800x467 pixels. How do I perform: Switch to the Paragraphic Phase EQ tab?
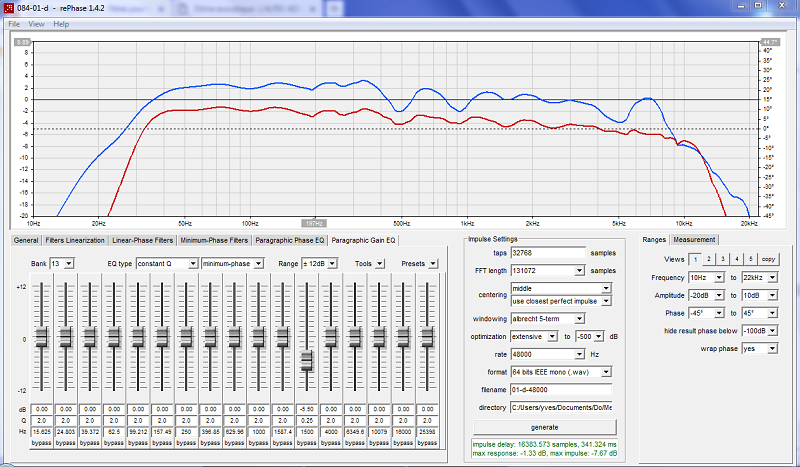[x=290, y=240]
